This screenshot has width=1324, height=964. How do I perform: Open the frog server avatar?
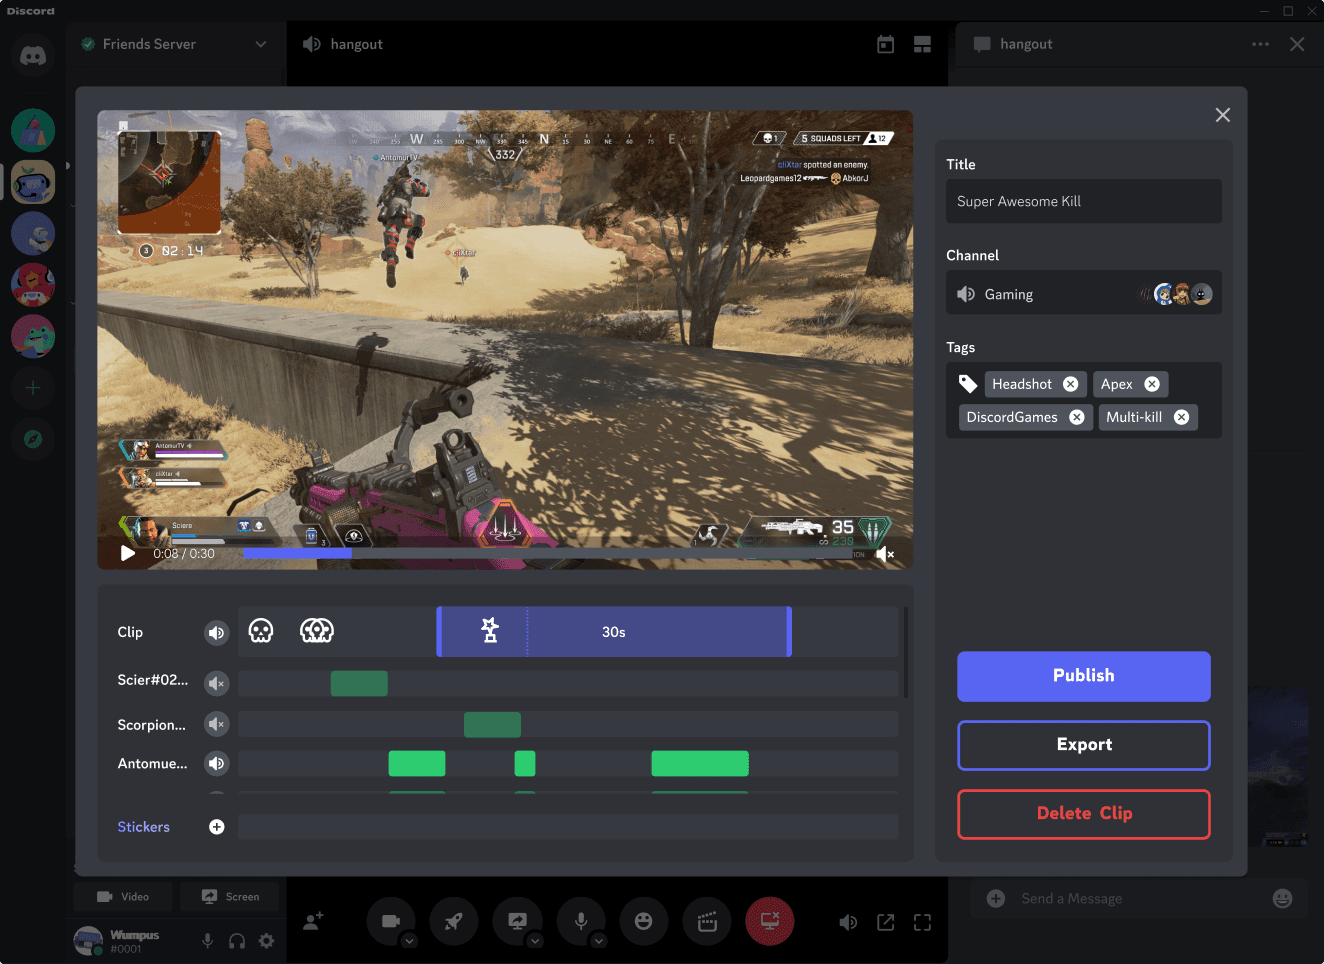pos(33,336)
